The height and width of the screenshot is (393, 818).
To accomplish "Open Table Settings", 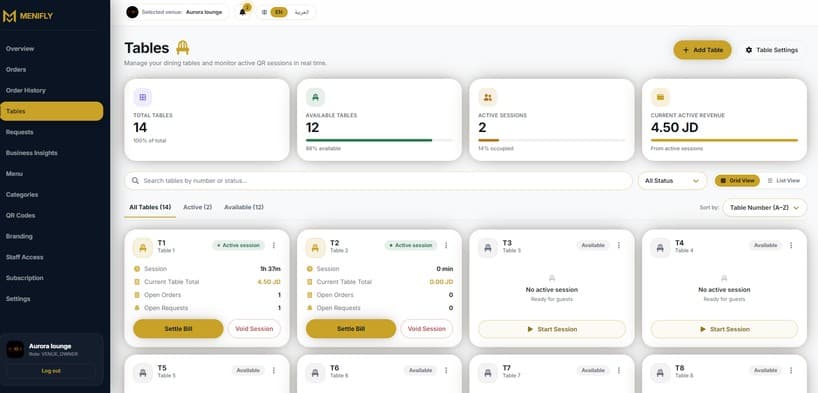I will click(772, 50).
